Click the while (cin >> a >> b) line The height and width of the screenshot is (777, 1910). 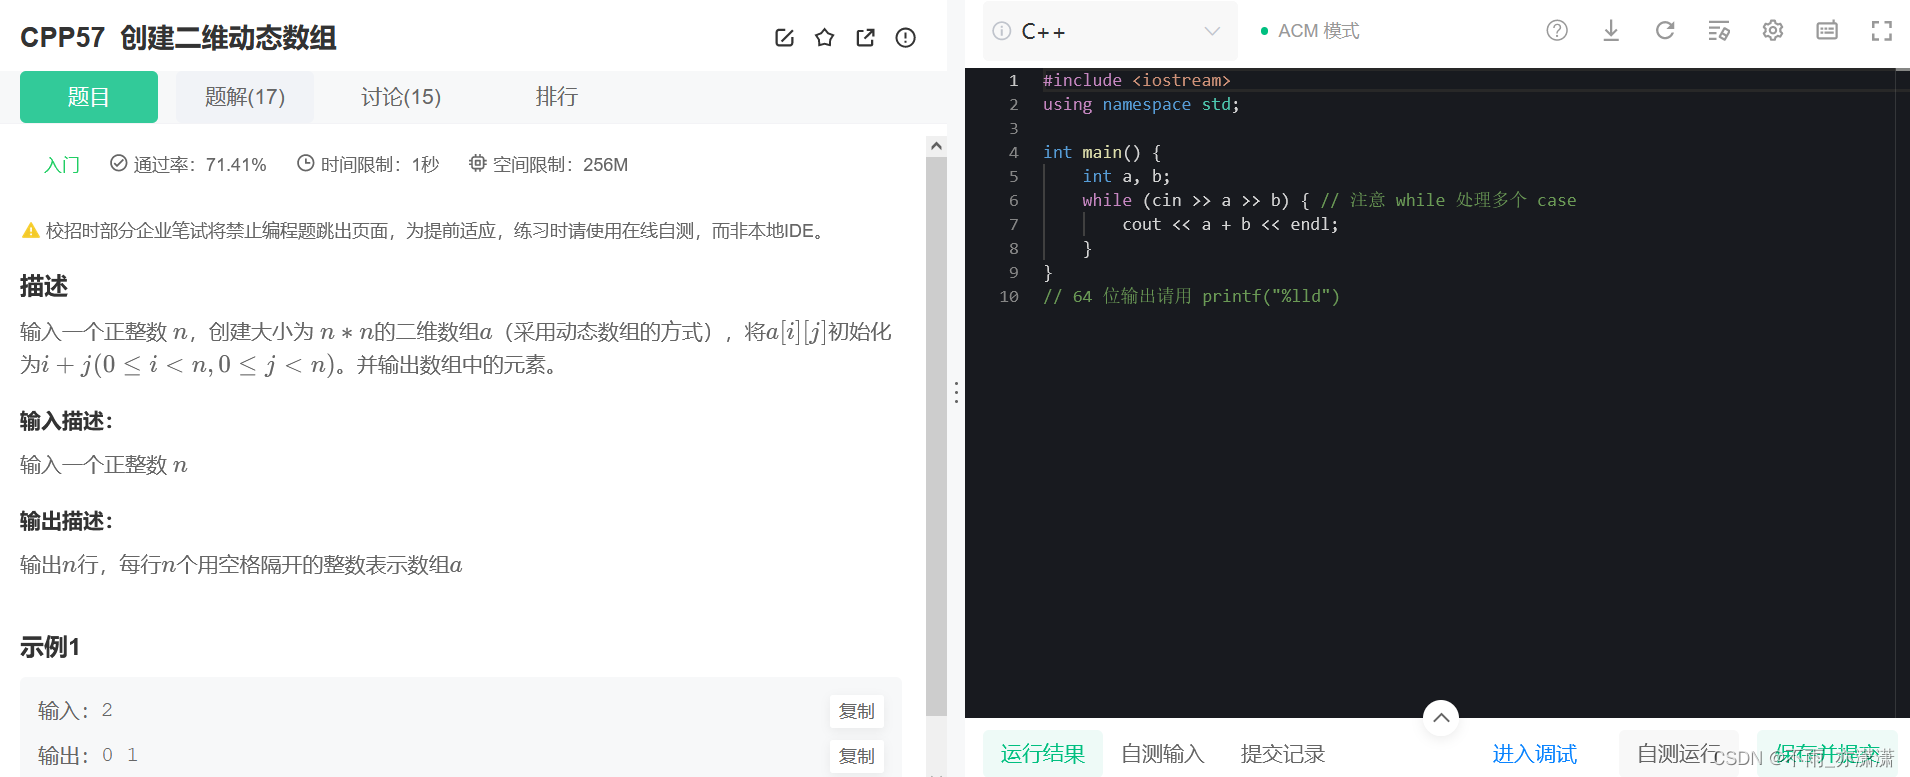pos(1329,200)
